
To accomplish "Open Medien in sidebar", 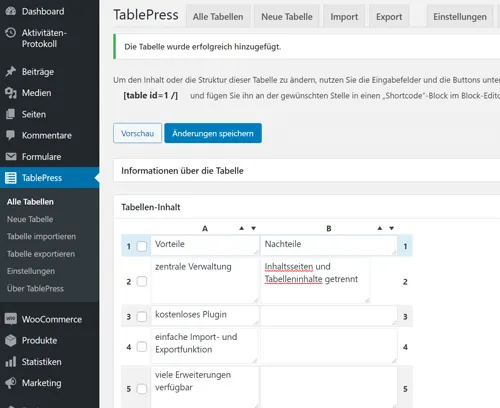I will pyautogui.click(x=36, y=93).
